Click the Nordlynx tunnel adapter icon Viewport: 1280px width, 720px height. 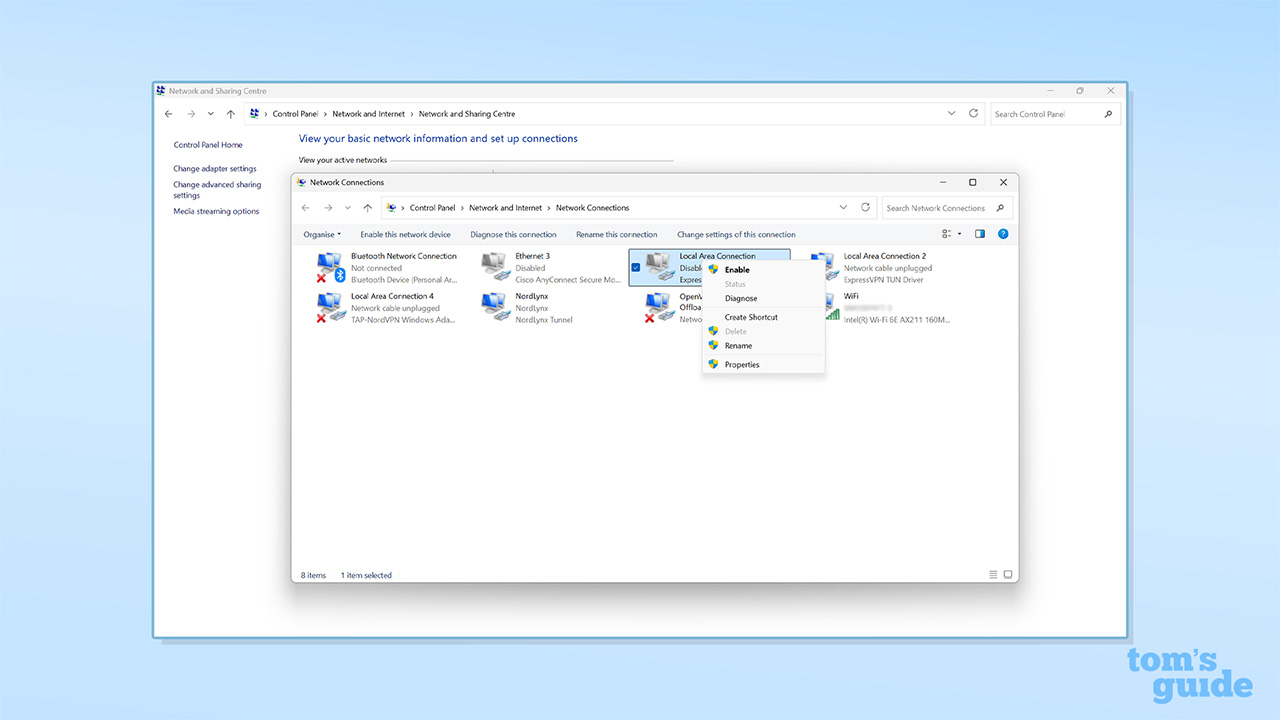[494, 307]
